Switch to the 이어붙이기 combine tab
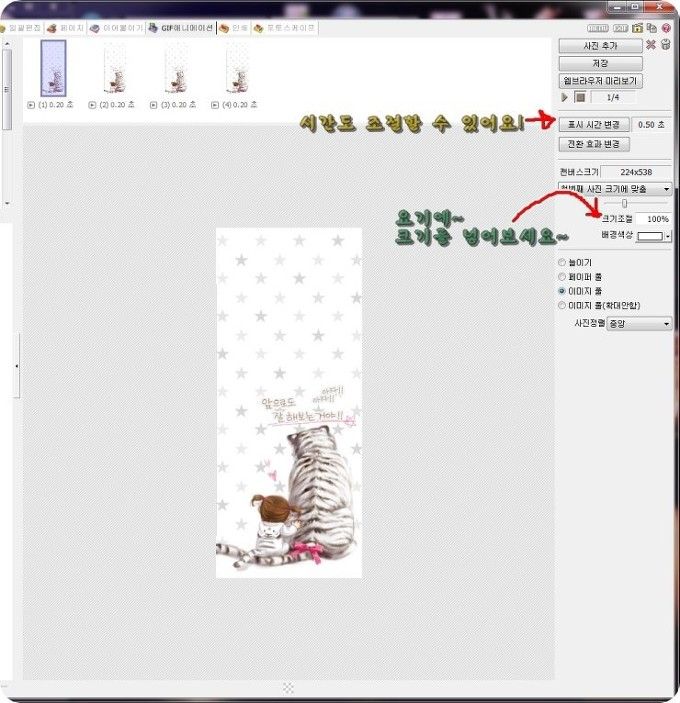Screen dimensions: 680x703 (116, 28)
